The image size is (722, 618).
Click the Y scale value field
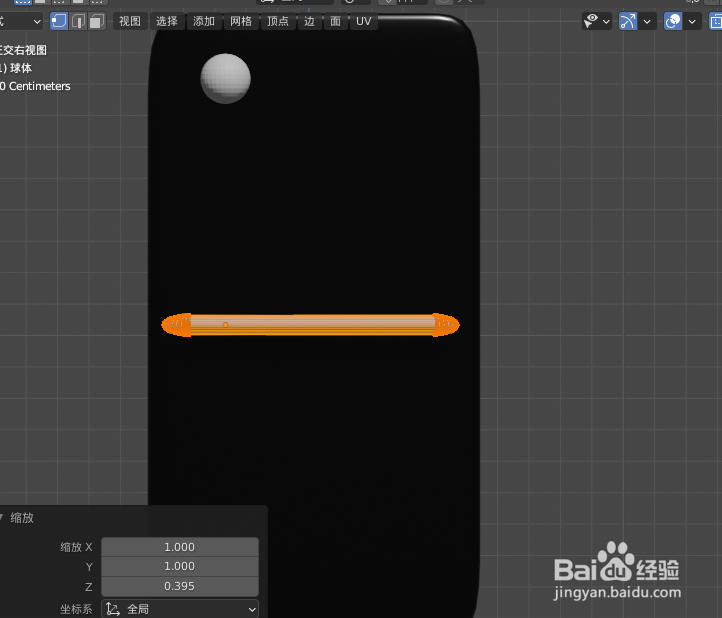pyautogui.click(x=180, y=566)
